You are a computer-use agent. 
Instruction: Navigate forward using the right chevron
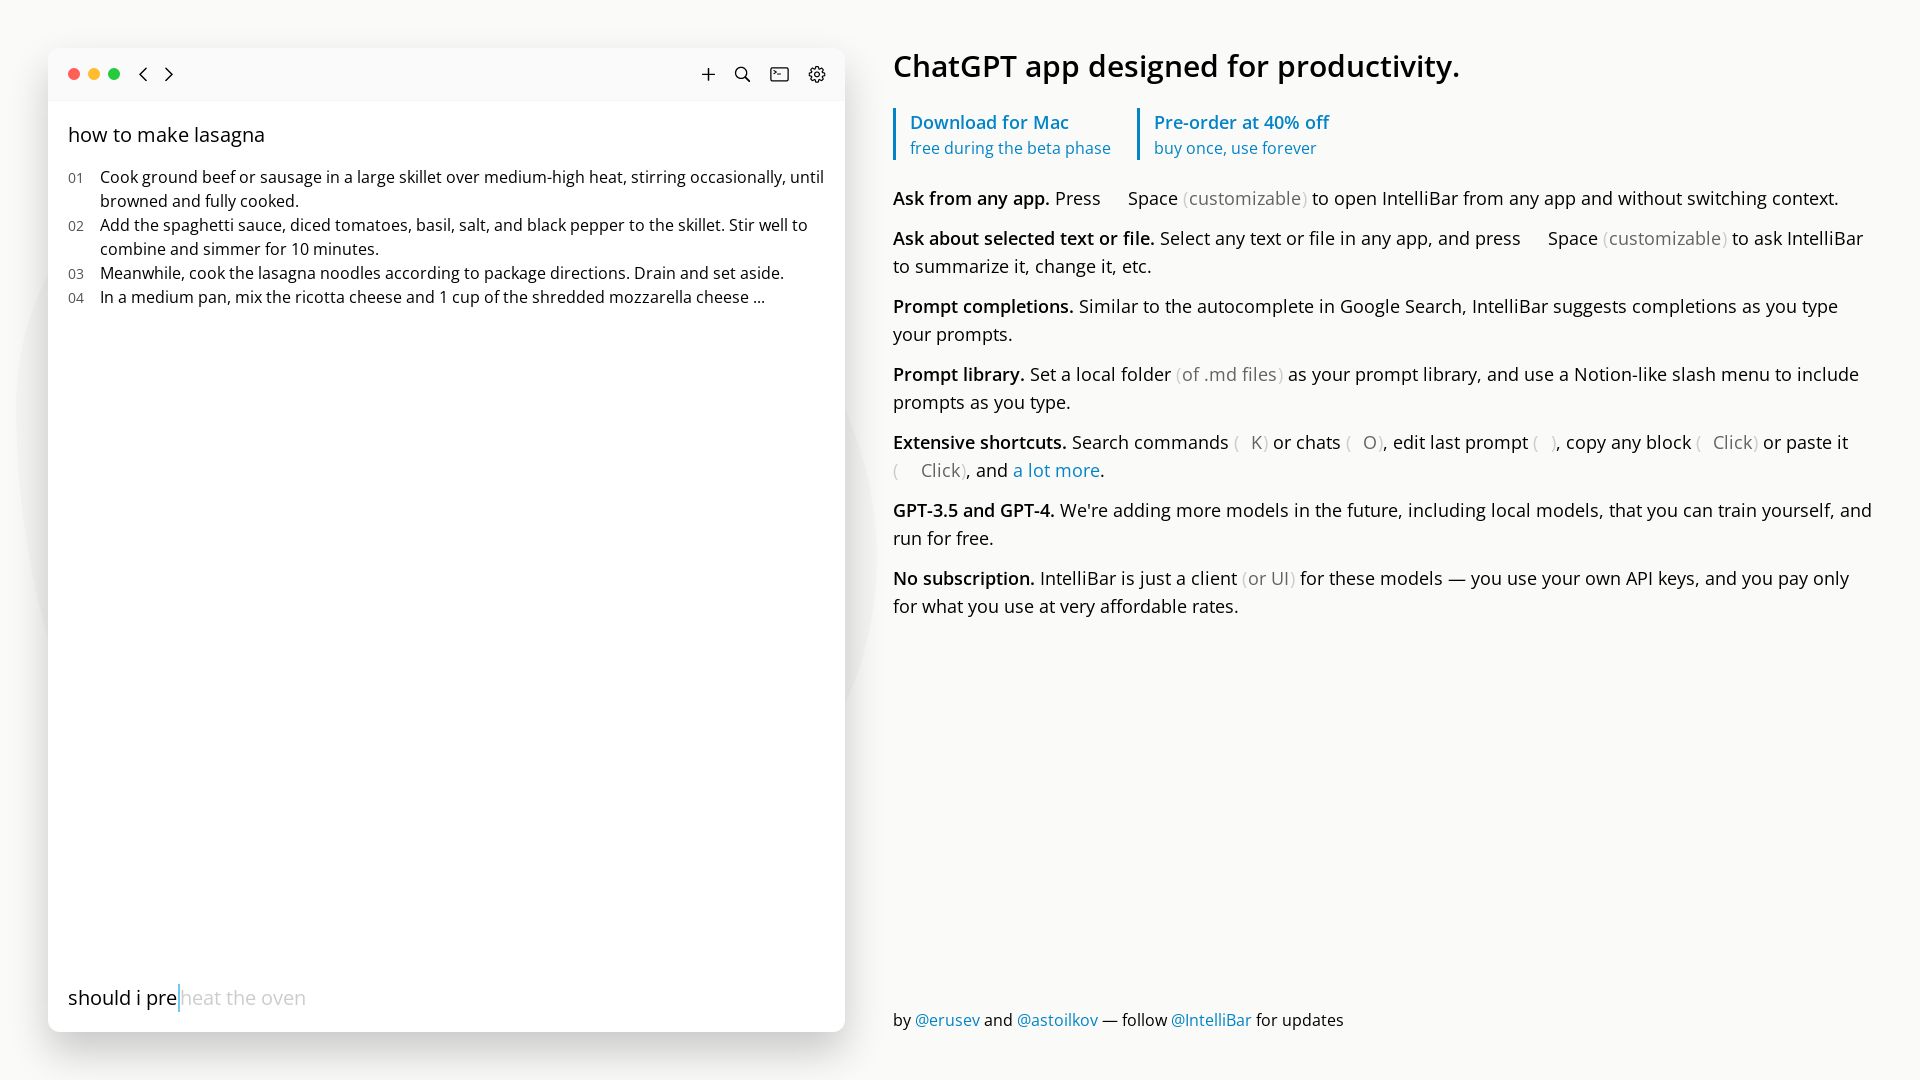169,74
